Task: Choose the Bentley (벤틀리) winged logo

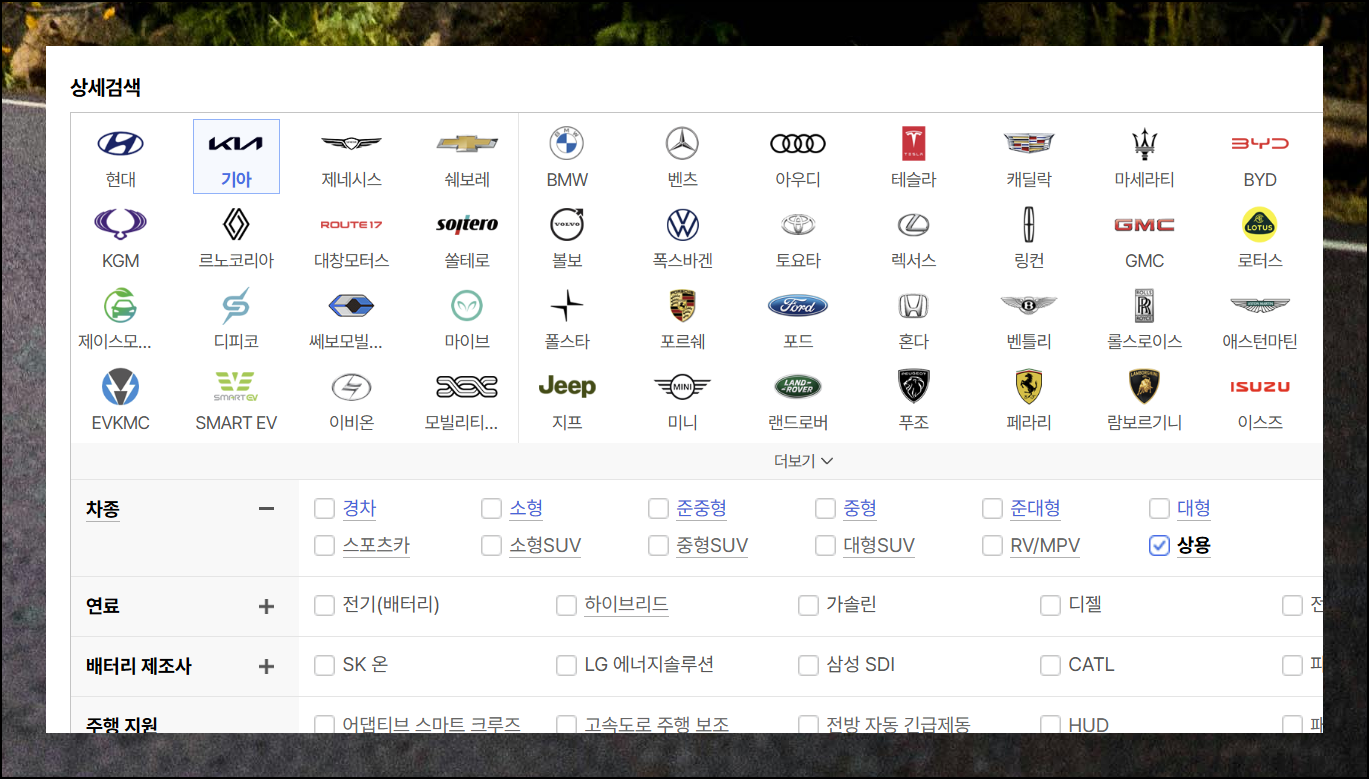Action: [x=1029, y=305]
